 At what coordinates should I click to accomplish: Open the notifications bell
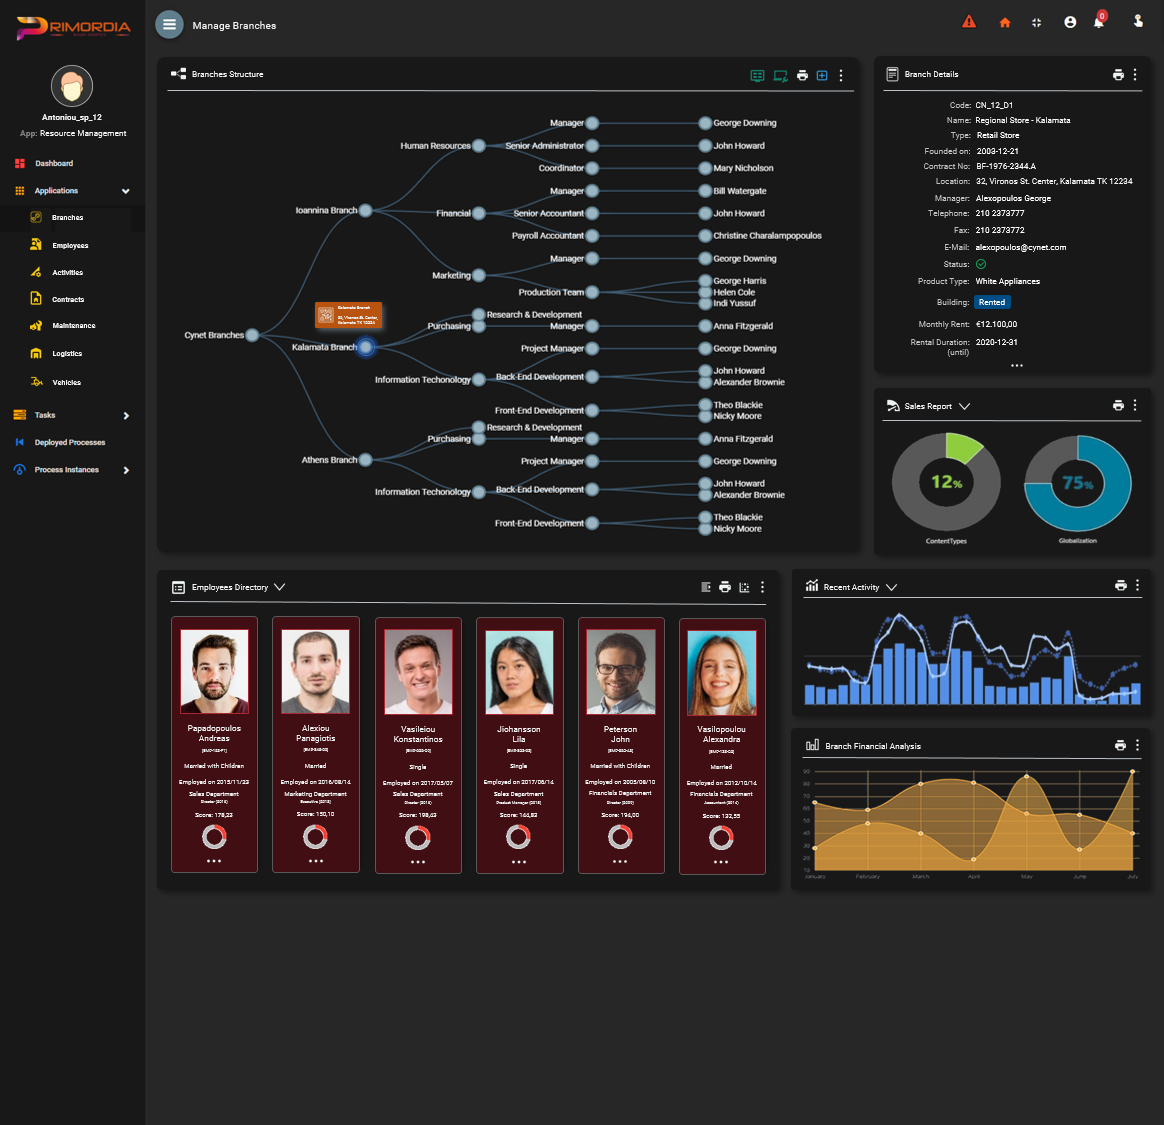click(1098, 22)
